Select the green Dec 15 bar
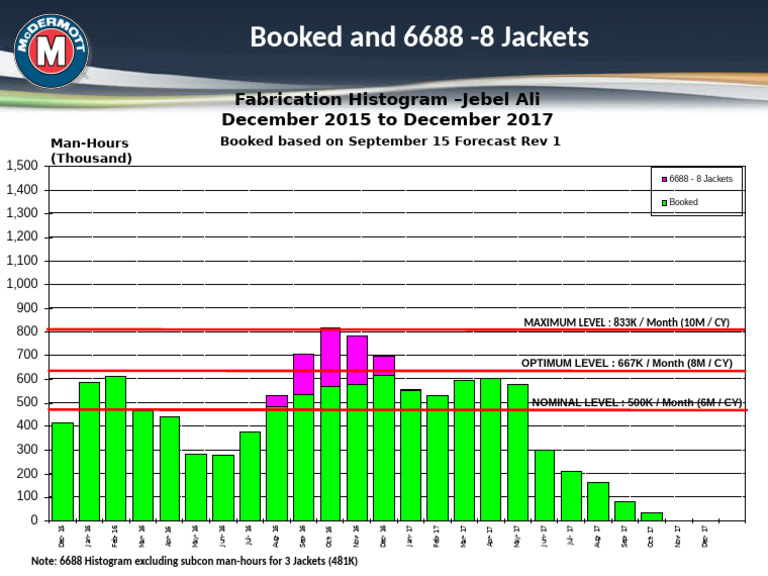Screen dimensions: 768x576 tap(63, 471)
